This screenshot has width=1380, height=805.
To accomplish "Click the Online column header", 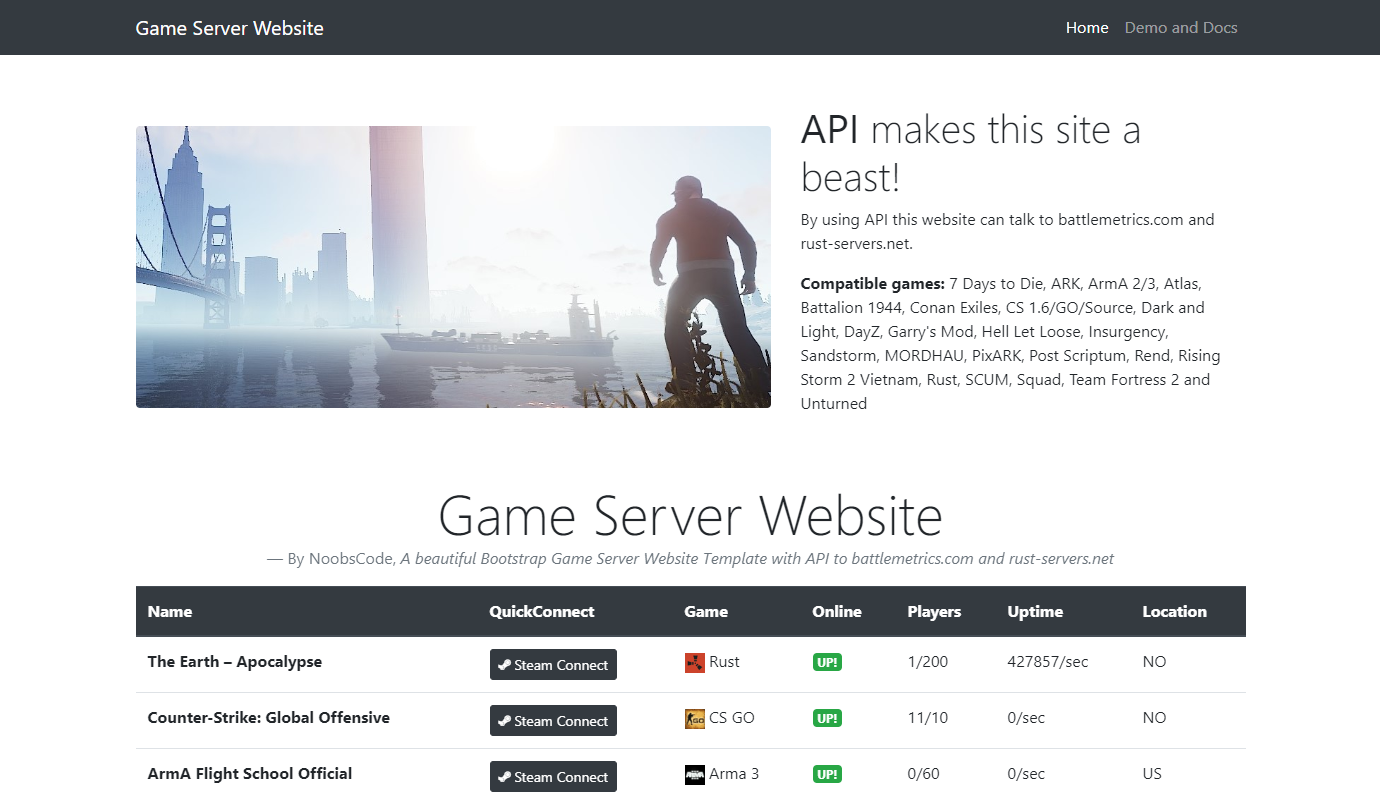I will [x=837, y=612].
